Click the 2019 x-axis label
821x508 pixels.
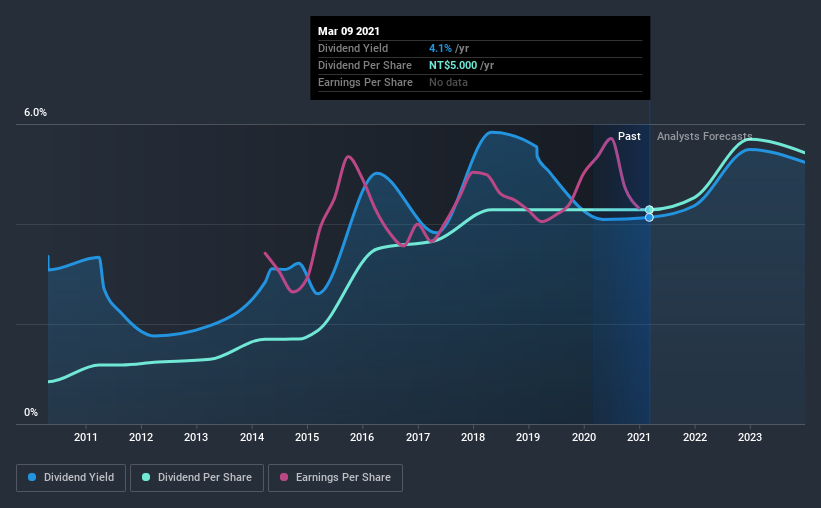[528, 437]
